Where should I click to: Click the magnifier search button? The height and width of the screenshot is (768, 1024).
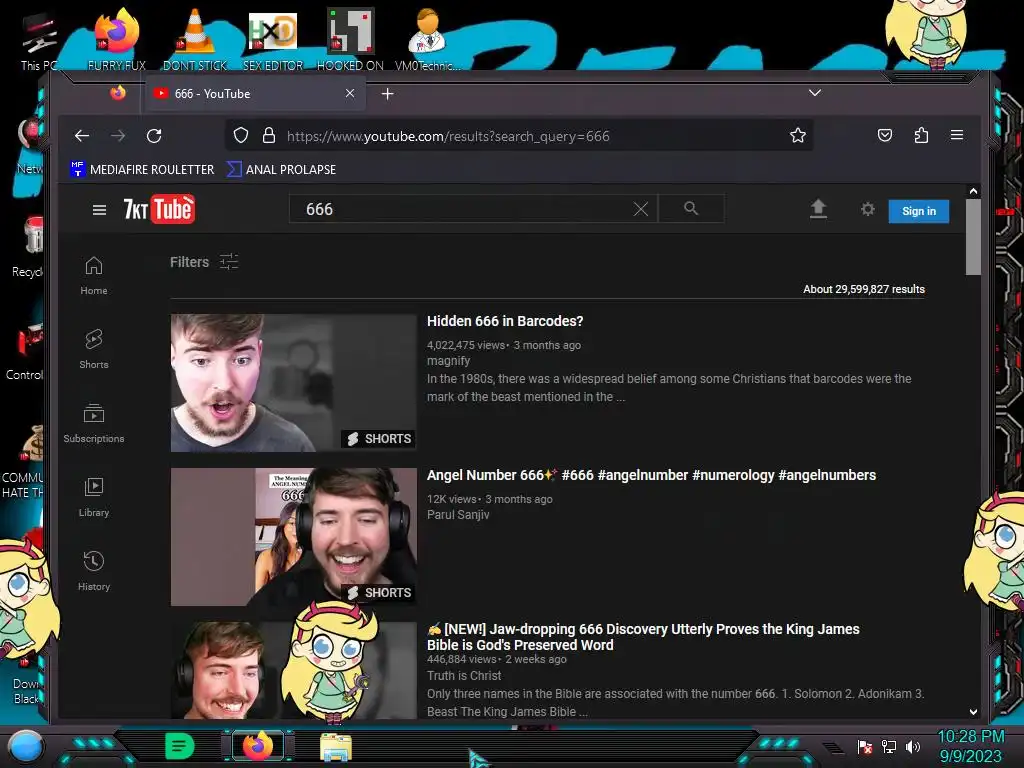(691, 209)
